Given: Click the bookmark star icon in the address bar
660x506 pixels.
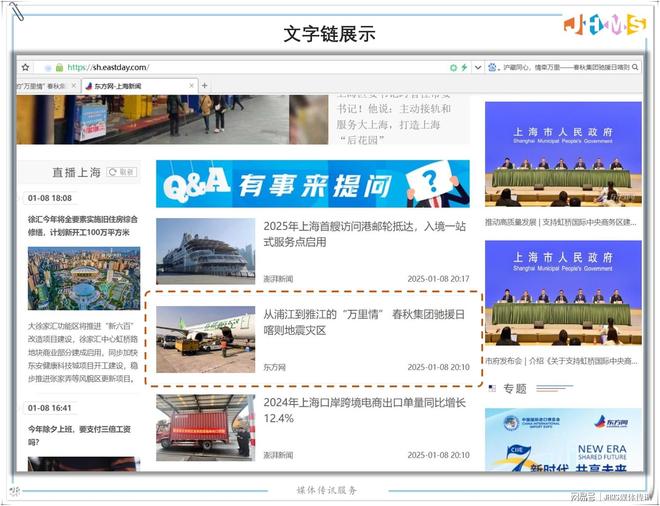Looking at the screenshot, I should click(x=25, y=67).
